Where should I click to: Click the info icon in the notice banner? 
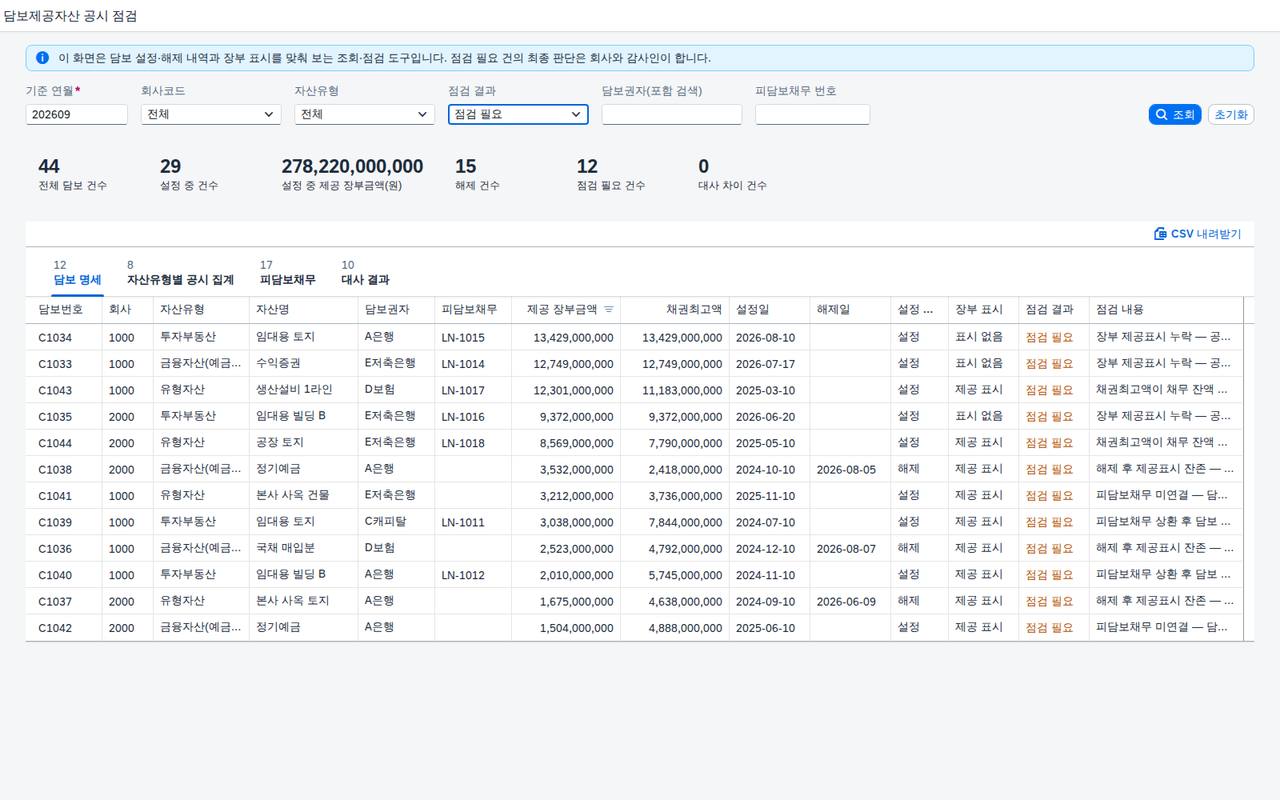pyautogui.click(x=42, y=58)
